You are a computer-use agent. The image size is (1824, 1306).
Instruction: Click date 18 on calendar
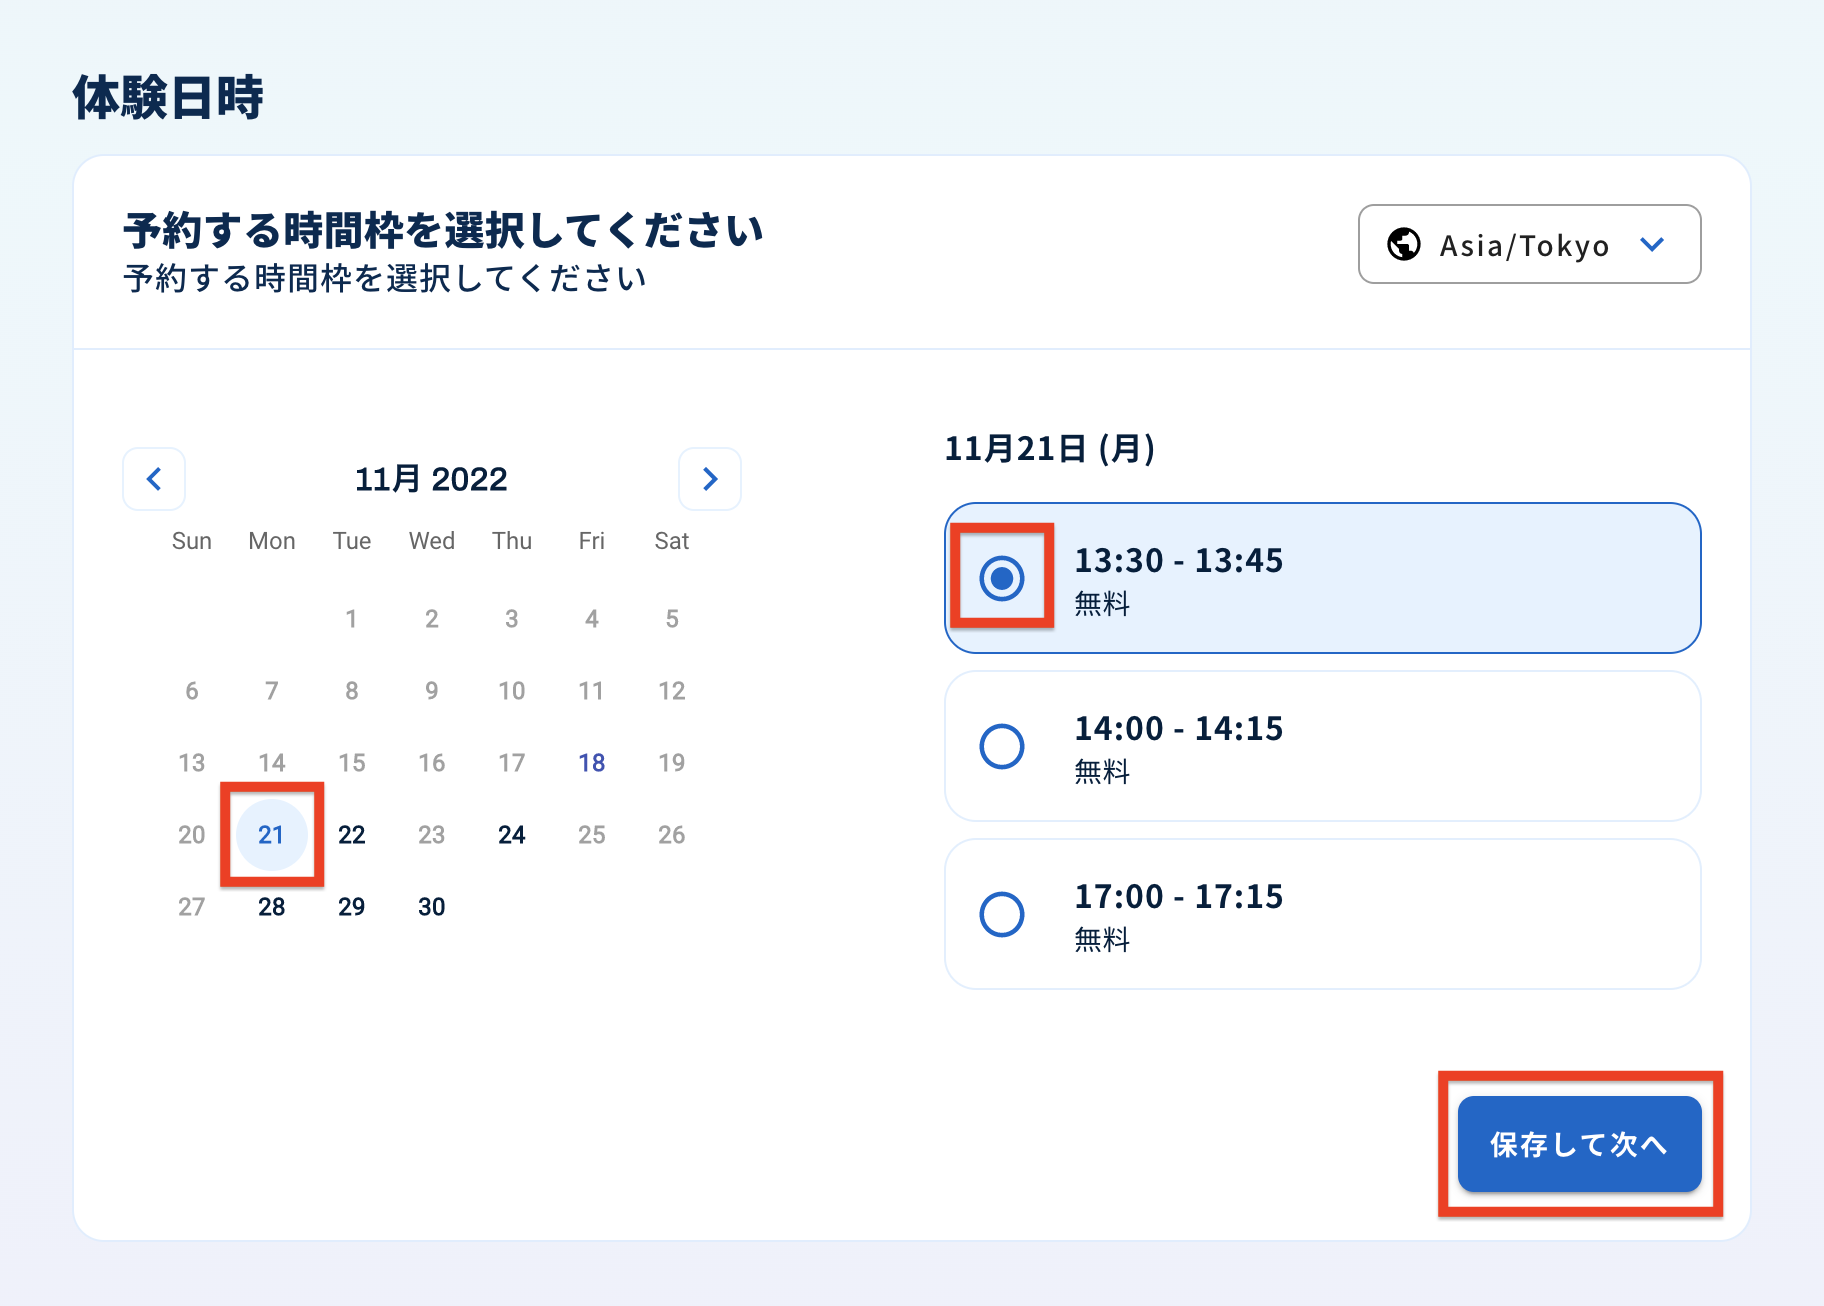click(592, 763)
